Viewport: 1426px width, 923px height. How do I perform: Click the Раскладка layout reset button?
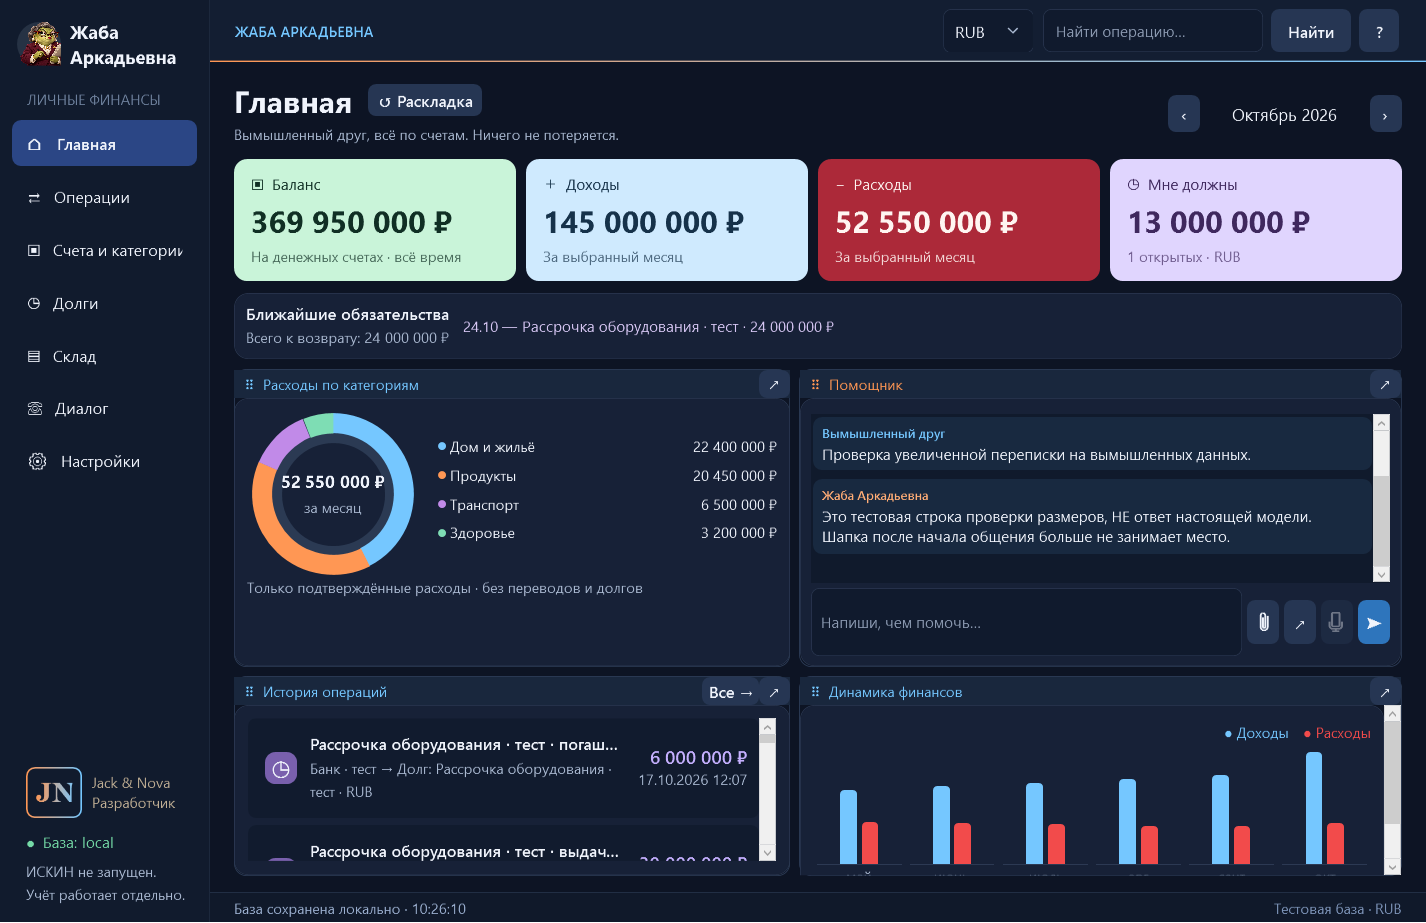[x=425, y=101]
